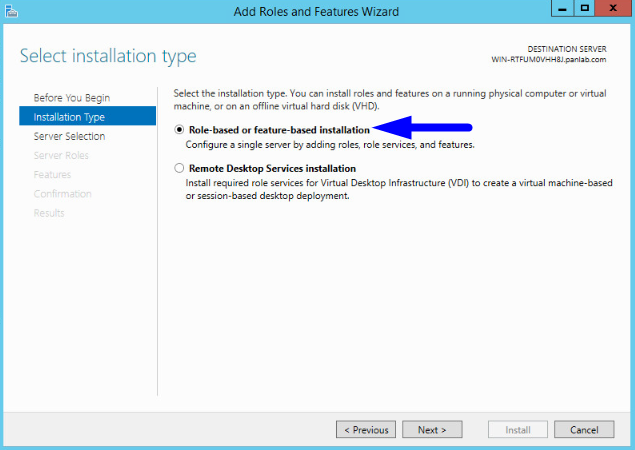Image resolution: width=635 pixels, height=450 pixels.
Task: Close the Add Roles and Features Wizard
Action: [x=612, y=10]
